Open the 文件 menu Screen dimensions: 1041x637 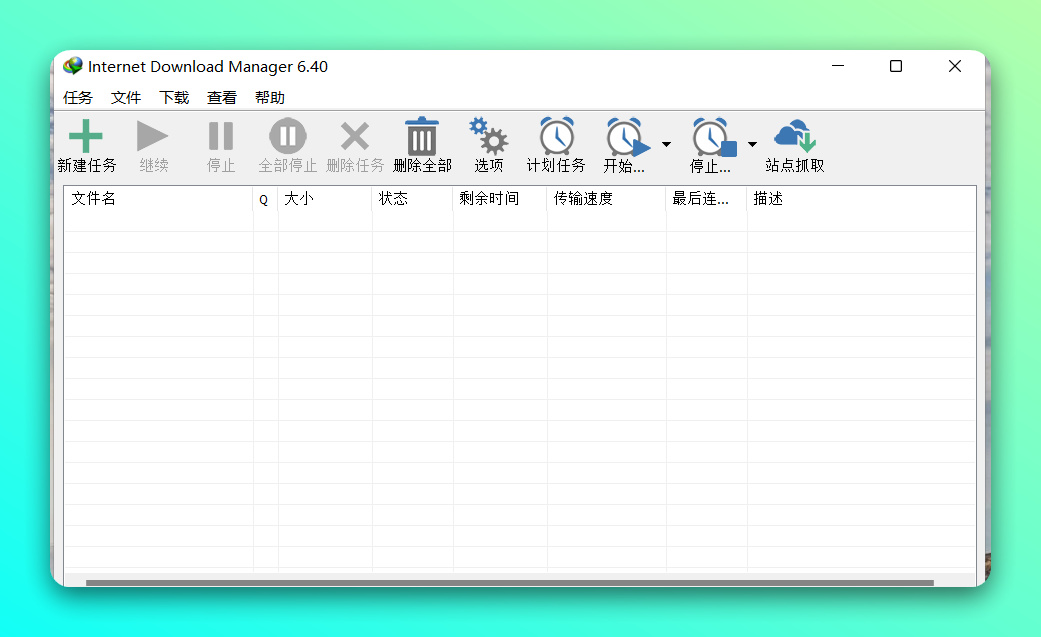pyautogui.click(x=125, y=98)
